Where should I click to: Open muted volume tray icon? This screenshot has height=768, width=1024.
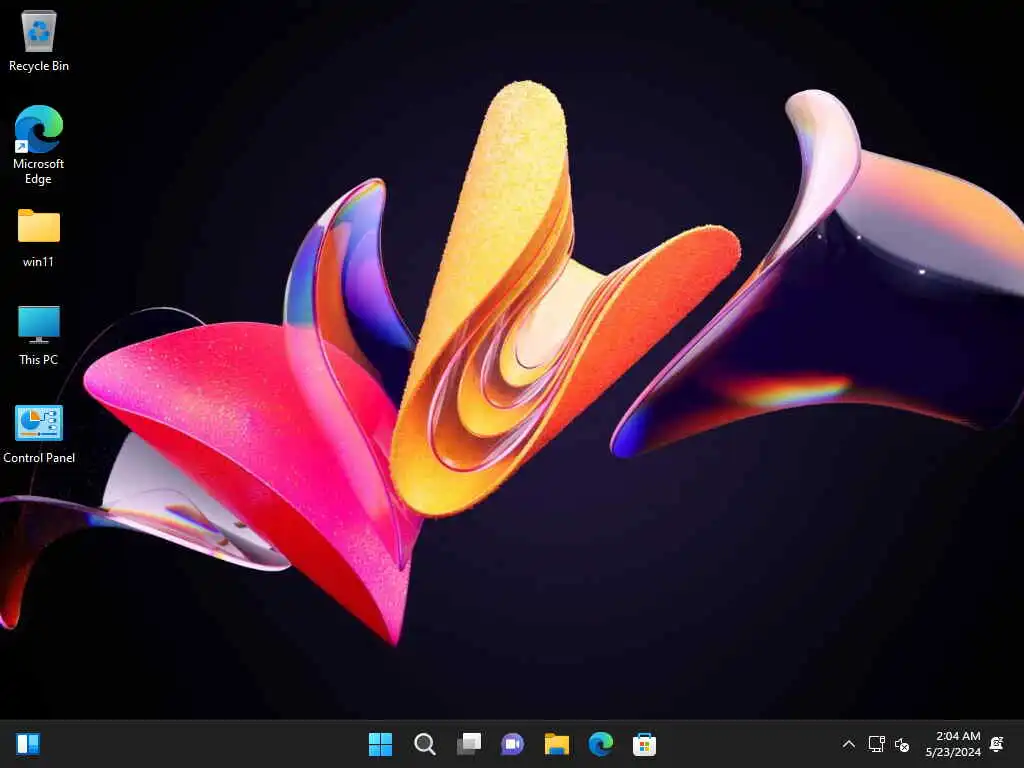pyautogui.click(x=902, y=744)
